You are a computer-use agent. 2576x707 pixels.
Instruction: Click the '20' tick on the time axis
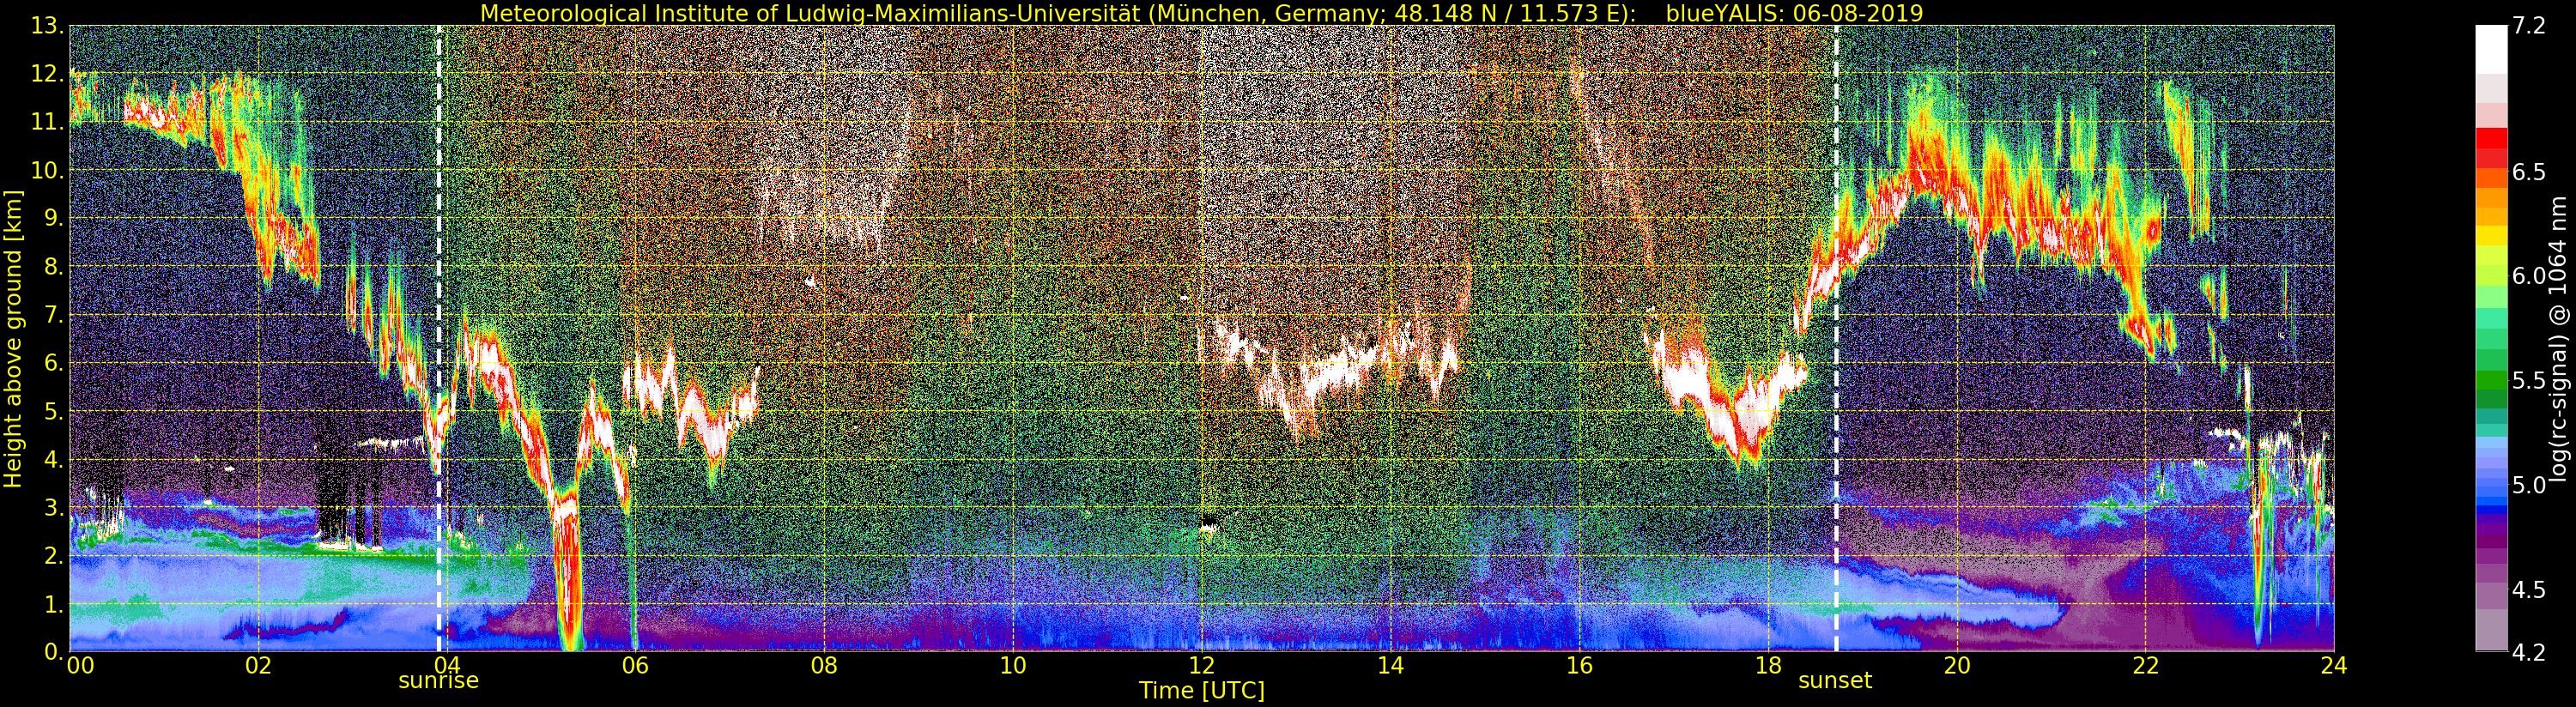click(x=1956, y=666)
